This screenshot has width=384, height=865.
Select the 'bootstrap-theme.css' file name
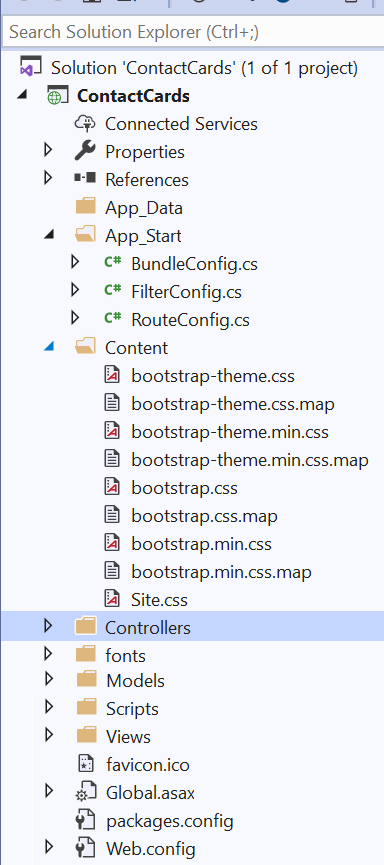[x=213, y=376]
